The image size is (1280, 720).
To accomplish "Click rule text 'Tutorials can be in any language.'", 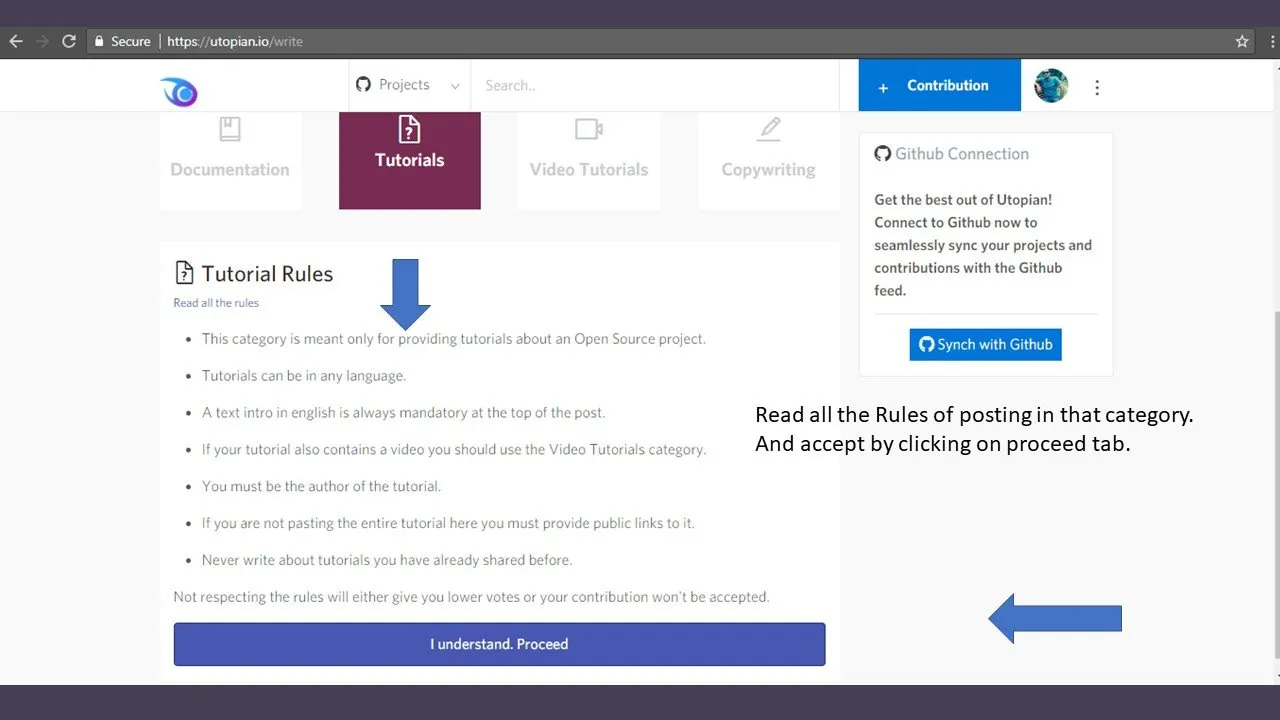I will coord(304,376).
